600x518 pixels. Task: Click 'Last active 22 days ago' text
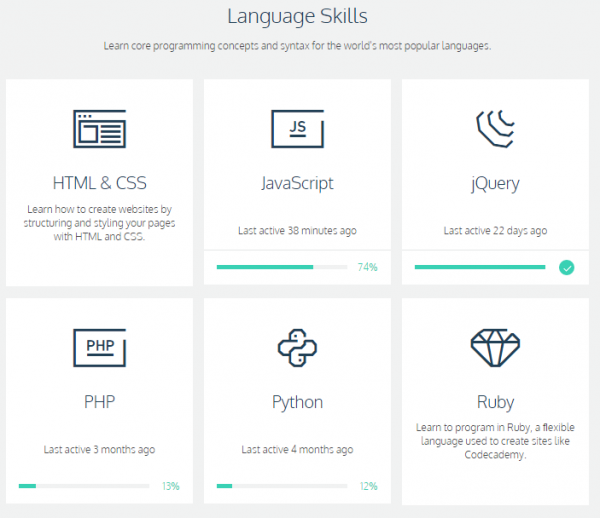pyautogui.click(x=495, y=231)
